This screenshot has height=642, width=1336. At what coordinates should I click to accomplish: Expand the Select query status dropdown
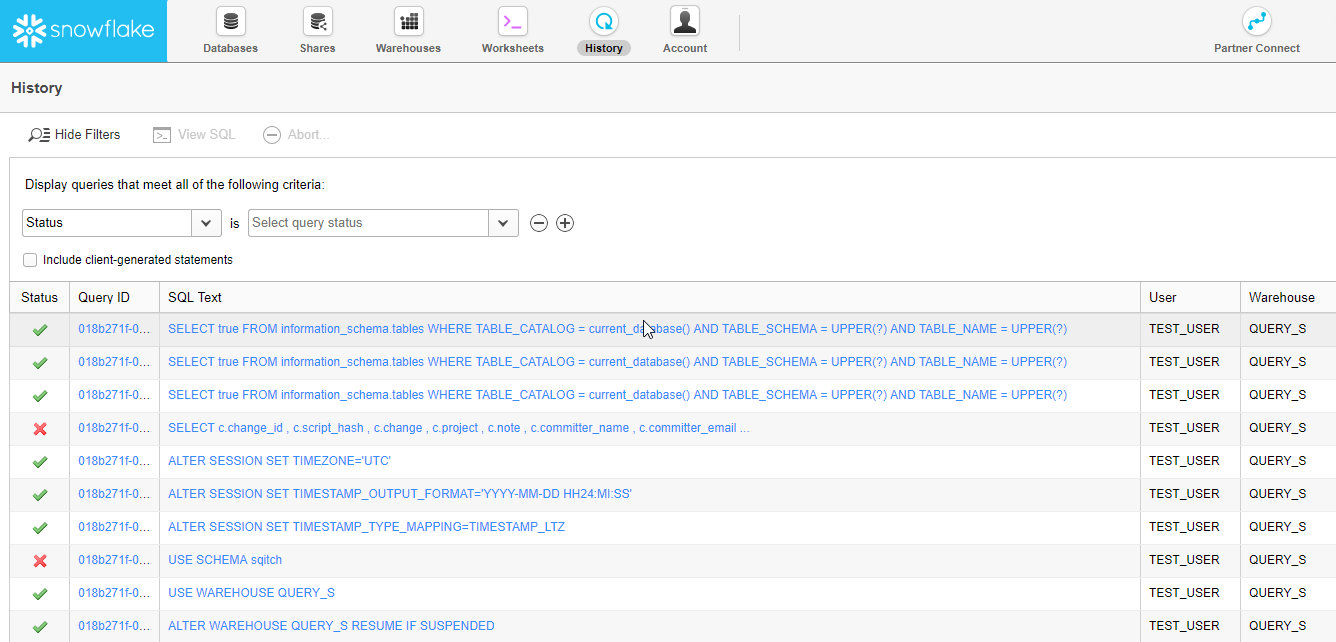(x=503, y=222)
